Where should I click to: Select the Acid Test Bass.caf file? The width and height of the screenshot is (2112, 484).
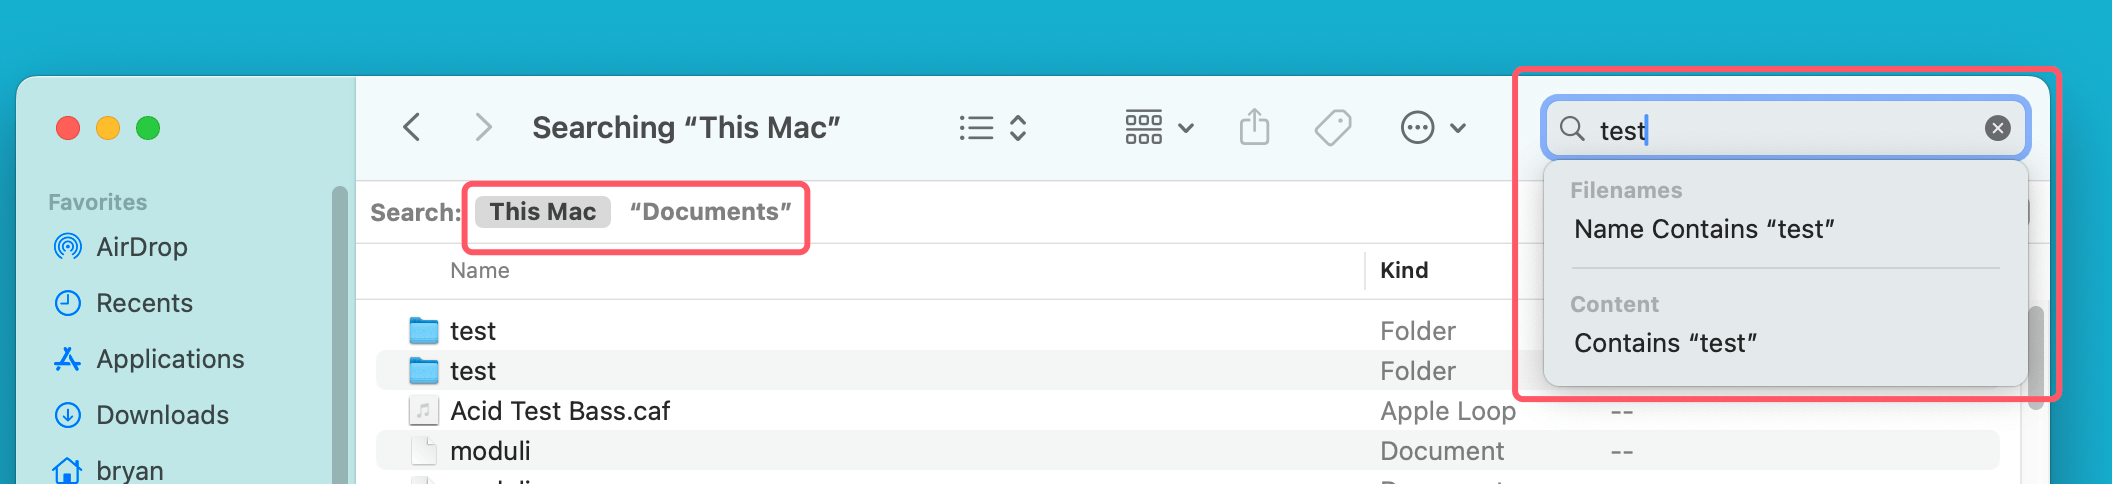pyautogui.click(x=560, y=411)
